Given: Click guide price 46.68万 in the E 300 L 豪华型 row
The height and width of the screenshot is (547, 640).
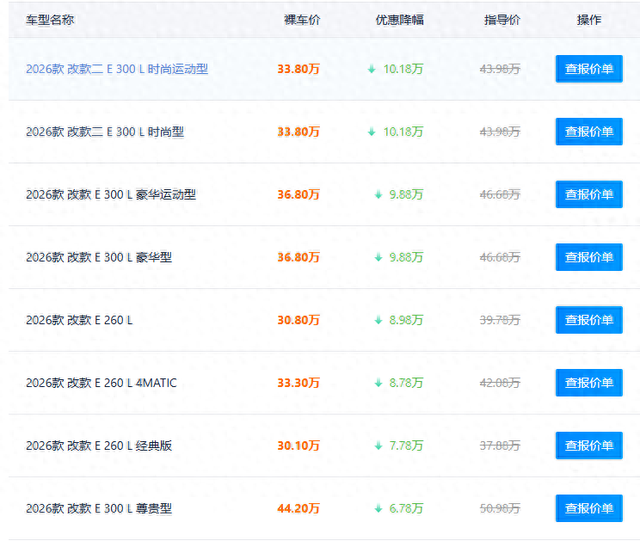Looking at the screenshot, I should (500, 258).
